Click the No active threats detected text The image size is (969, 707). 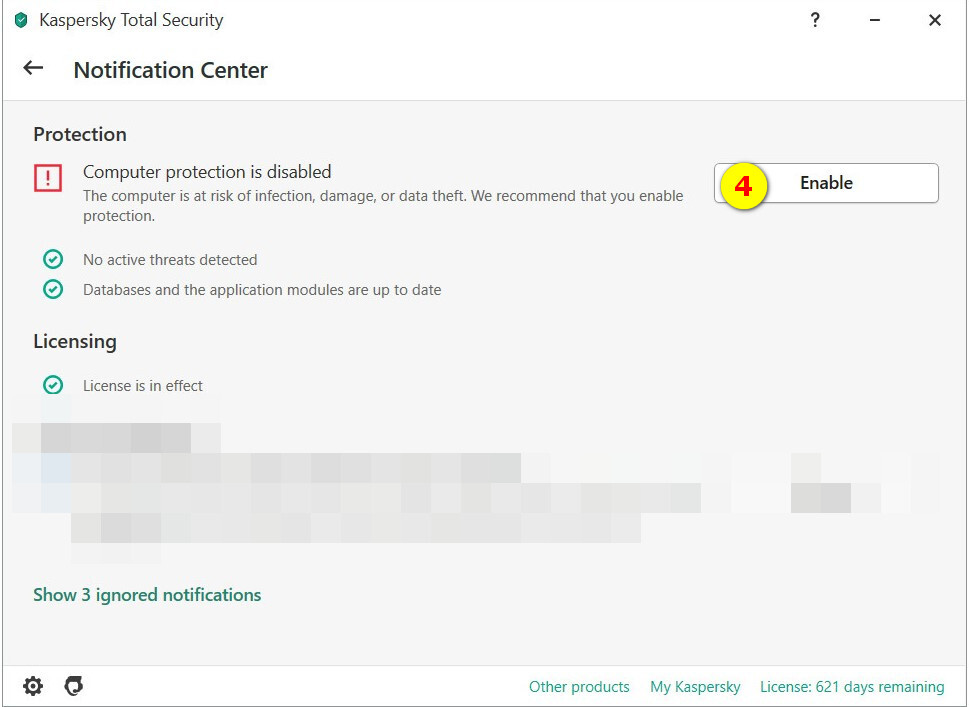coord(170,260)
